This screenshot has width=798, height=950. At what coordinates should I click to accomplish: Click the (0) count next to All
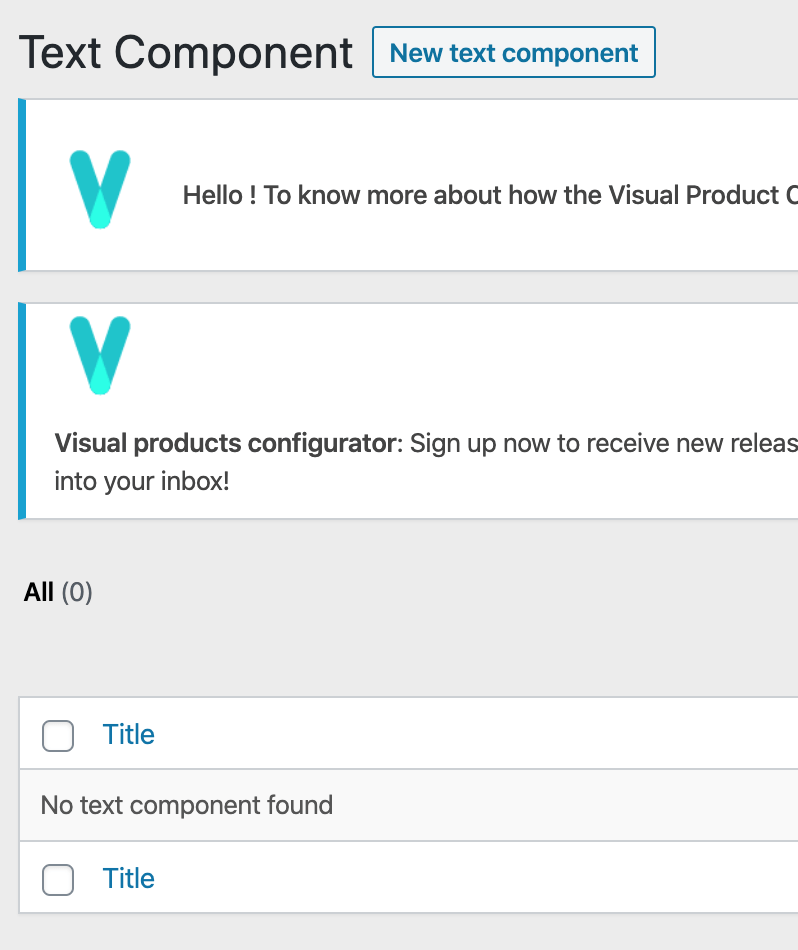tap(77, 592)
